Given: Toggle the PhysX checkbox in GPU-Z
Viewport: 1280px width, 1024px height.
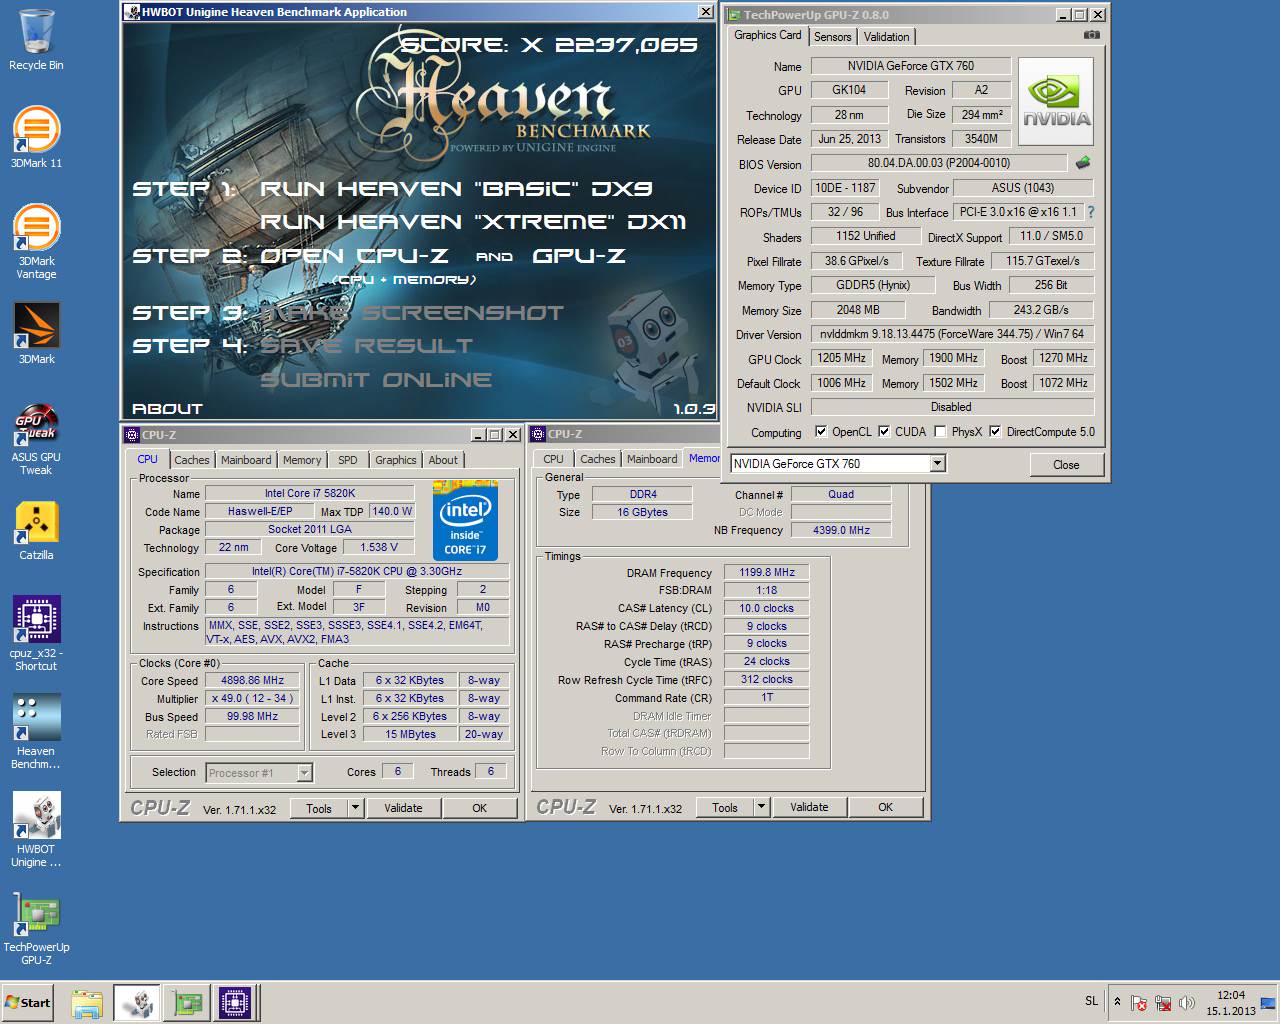Looking at the screenshot, I should pyautogui.click(x=940, y=432).
